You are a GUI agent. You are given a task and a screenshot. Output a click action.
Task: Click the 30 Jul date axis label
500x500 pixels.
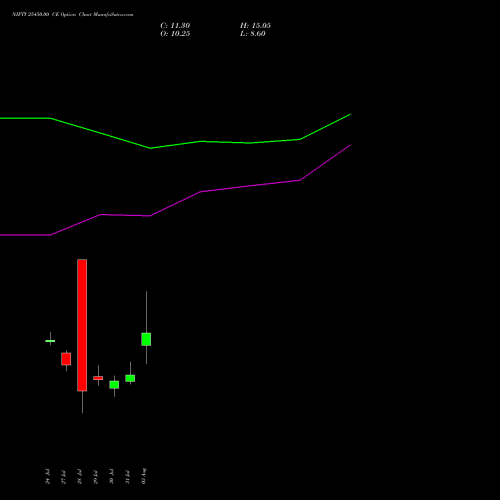[111, 476]
